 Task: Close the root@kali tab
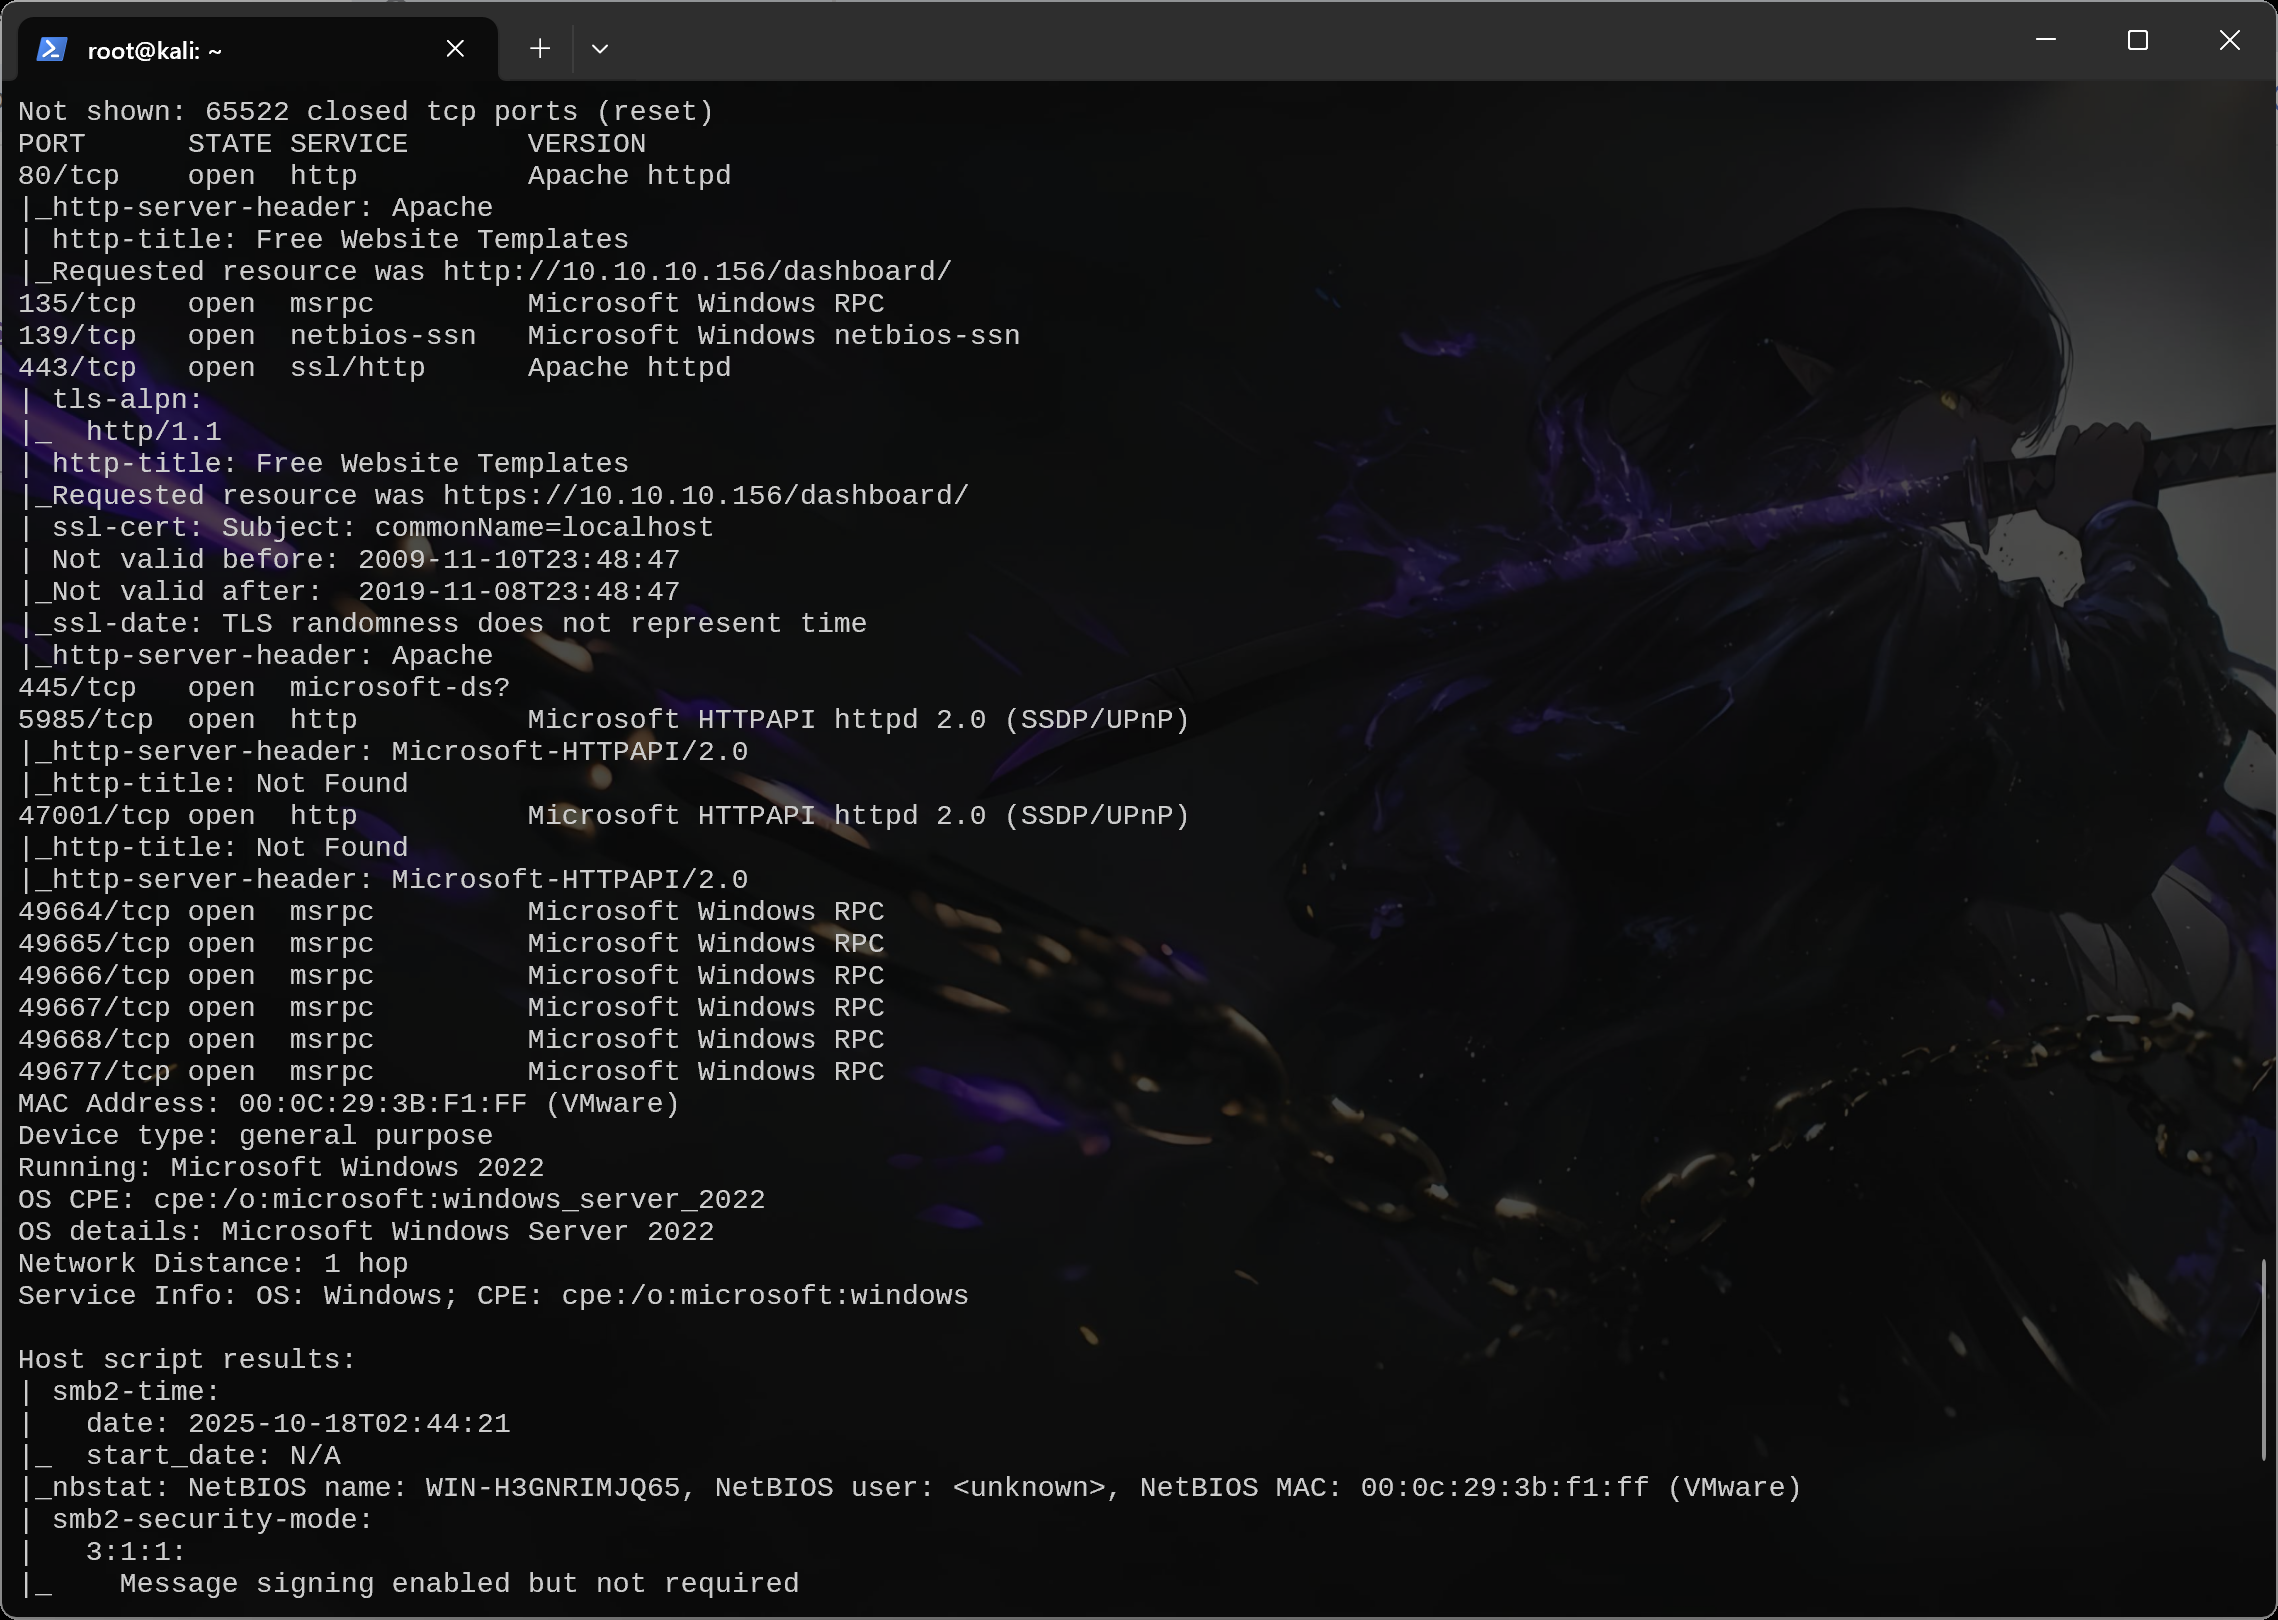pos(455,48)
